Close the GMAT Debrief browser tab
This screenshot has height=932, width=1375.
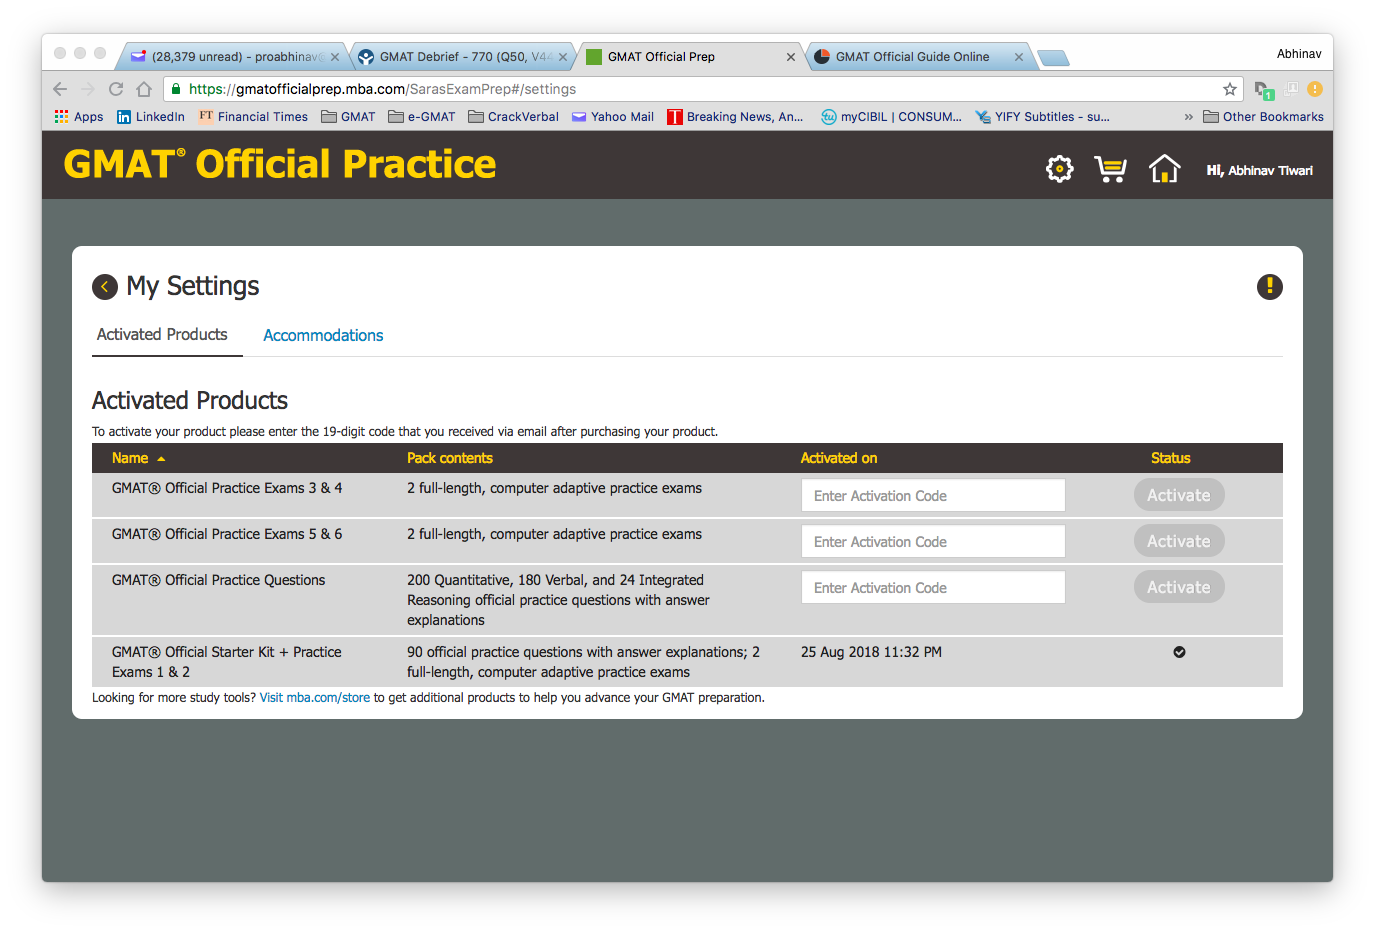[563, 57]
